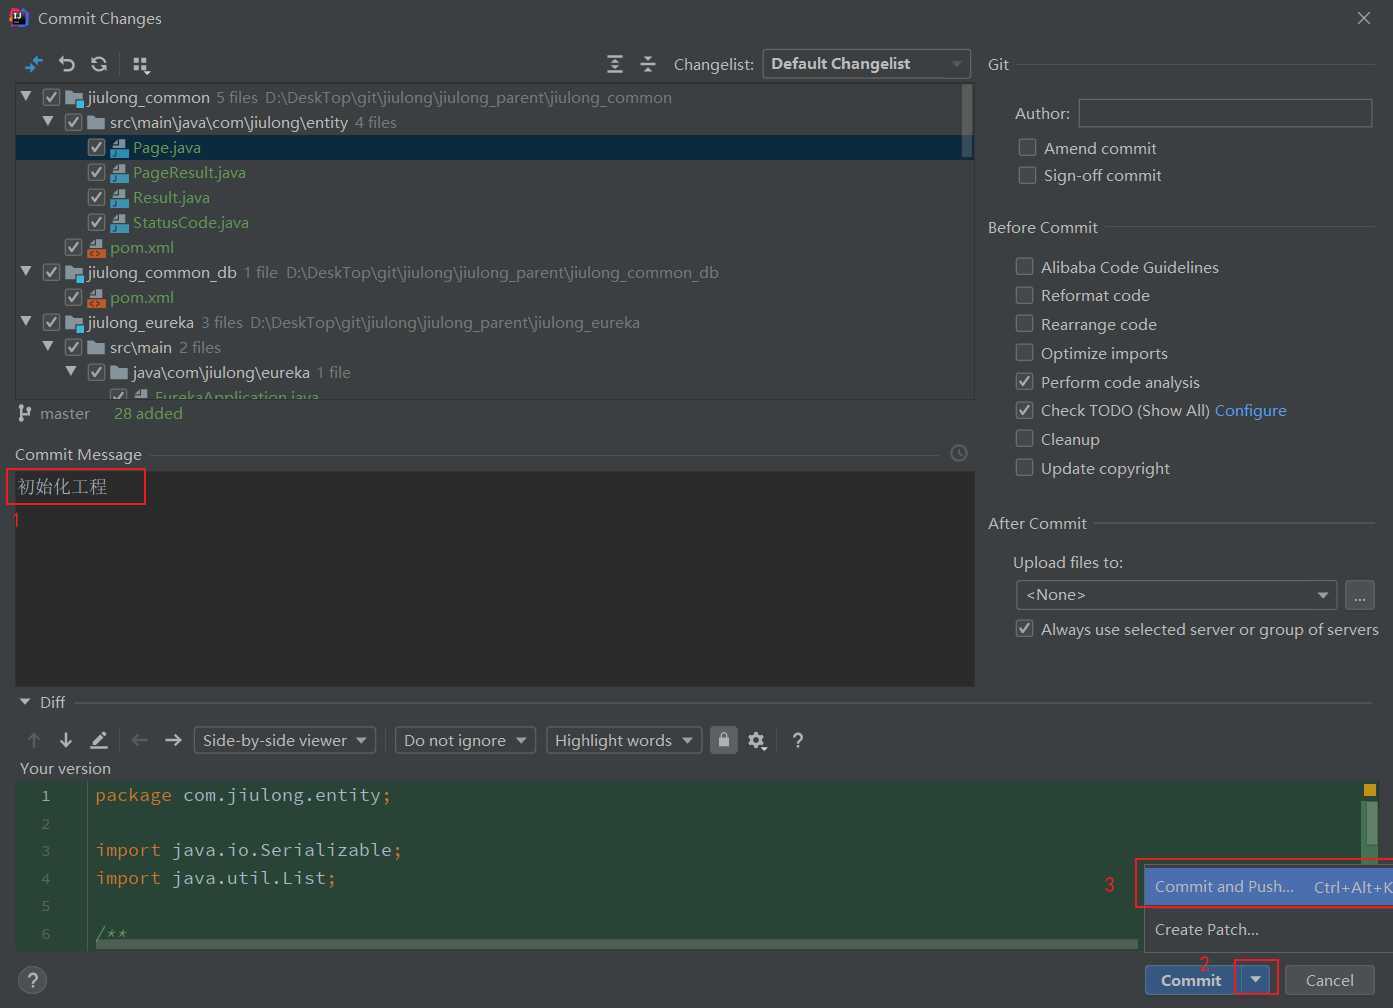This screenshot has height=1008, width=1393.
Task: Click the edit source pencil icon
Action: 99,740
